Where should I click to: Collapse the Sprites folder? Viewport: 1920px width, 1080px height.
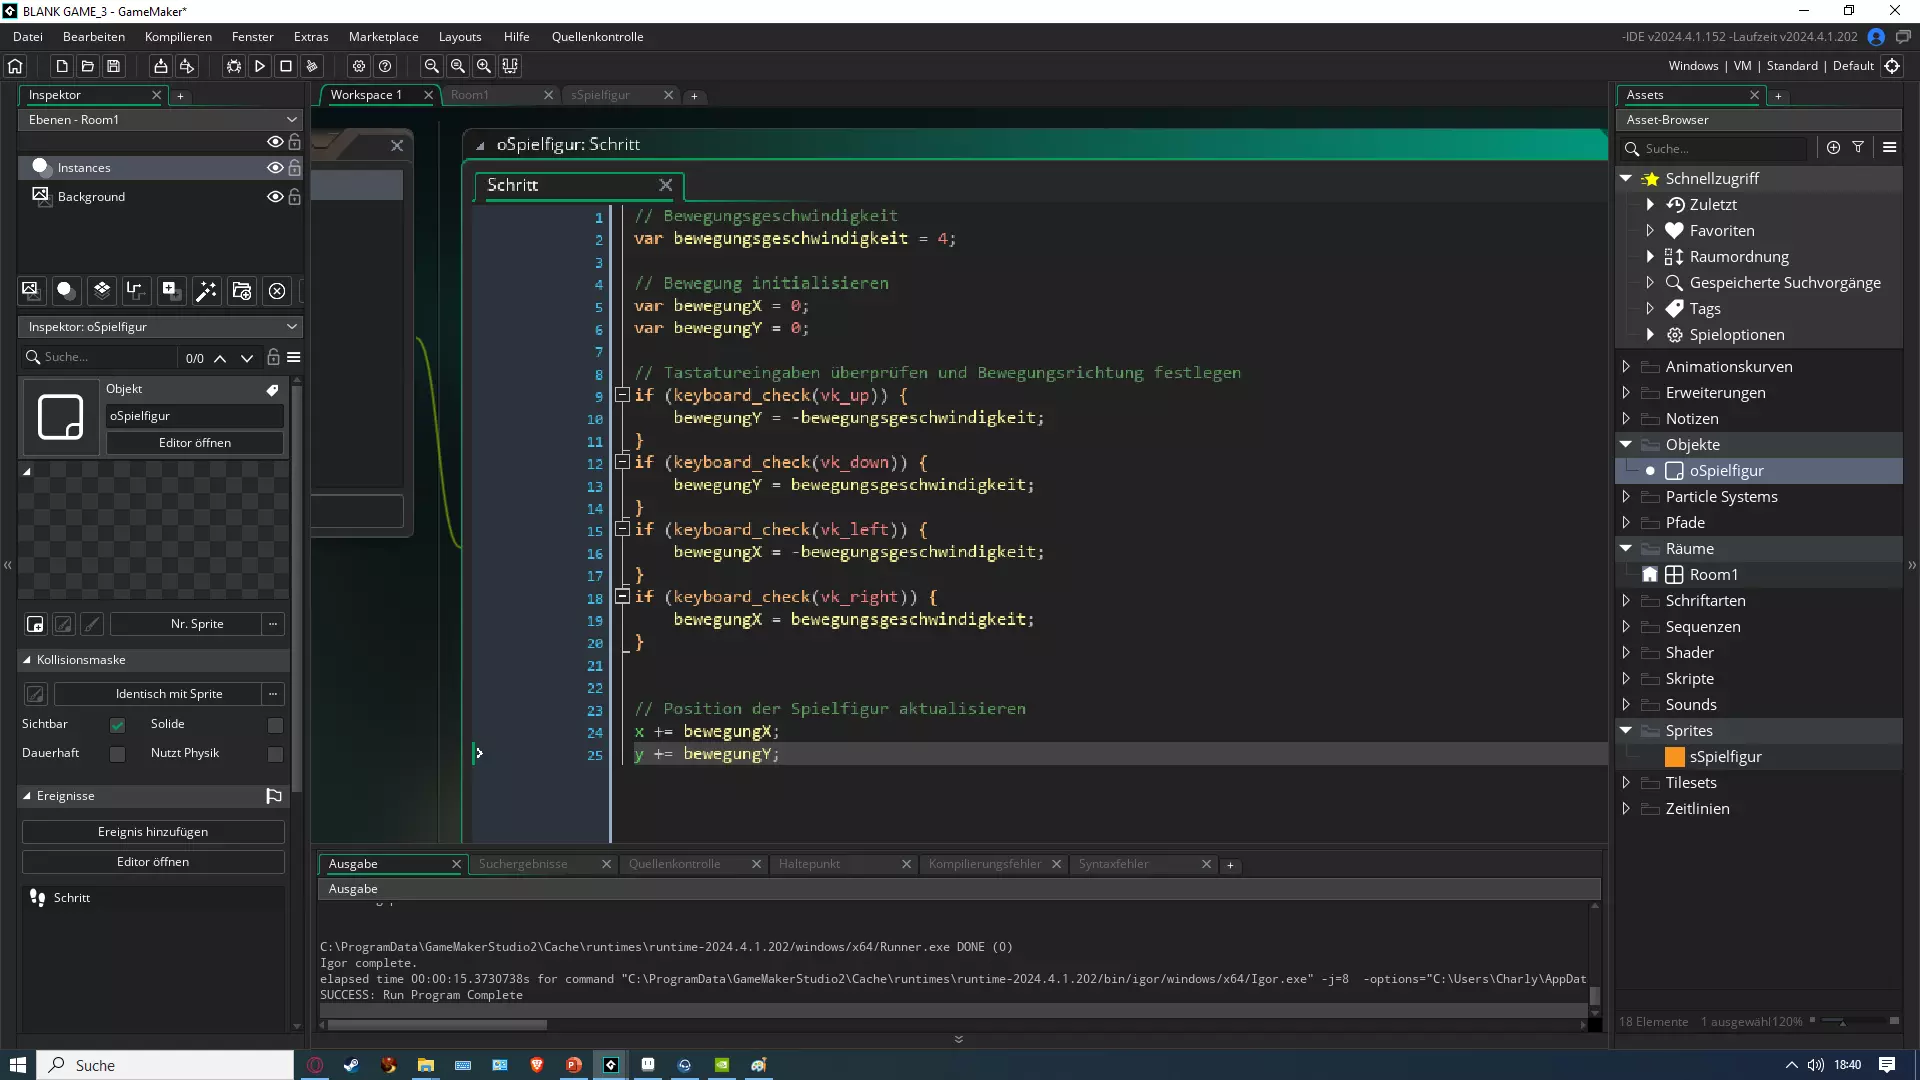click(1626, 731)
